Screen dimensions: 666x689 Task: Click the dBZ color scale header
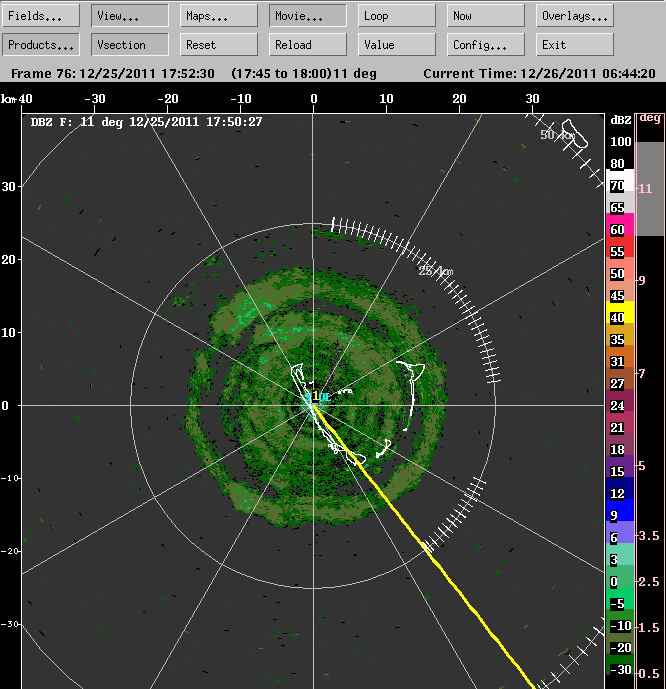tap(621, 120)
